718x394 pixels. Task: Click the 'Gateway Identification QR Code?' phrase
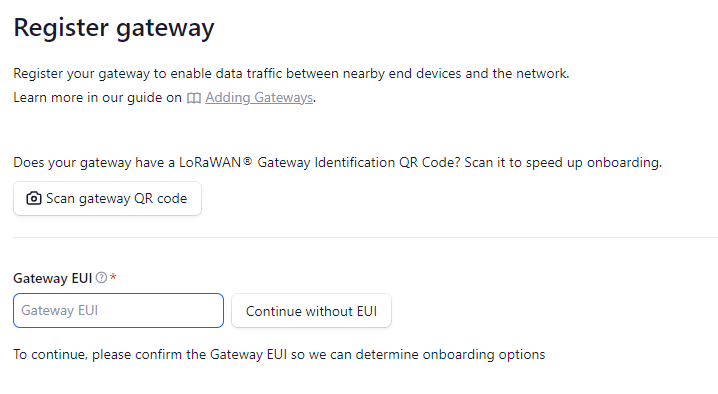tap(359, 163)
